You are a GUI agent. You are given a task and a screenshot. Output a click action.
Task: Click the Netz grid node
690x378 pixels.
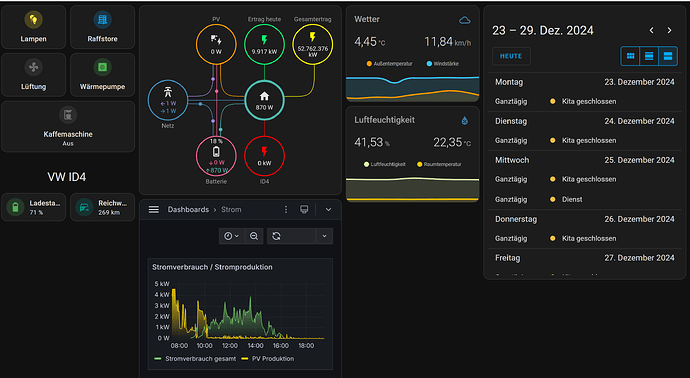click(168, 100)
